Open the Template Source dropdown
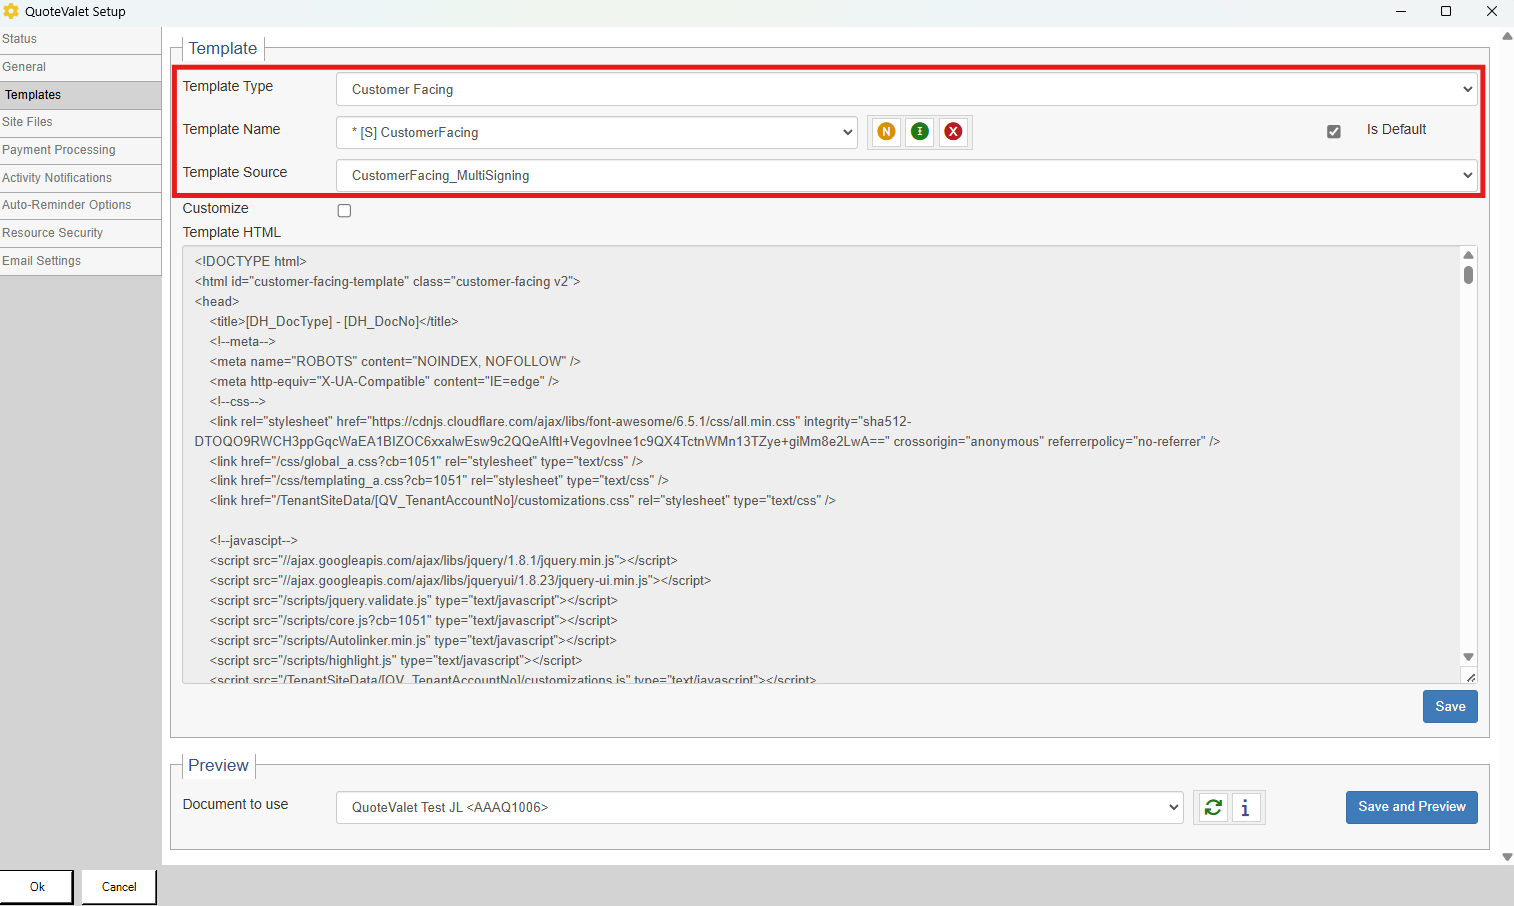Viewport: 1514px width, 906px height. click(907, 175)
